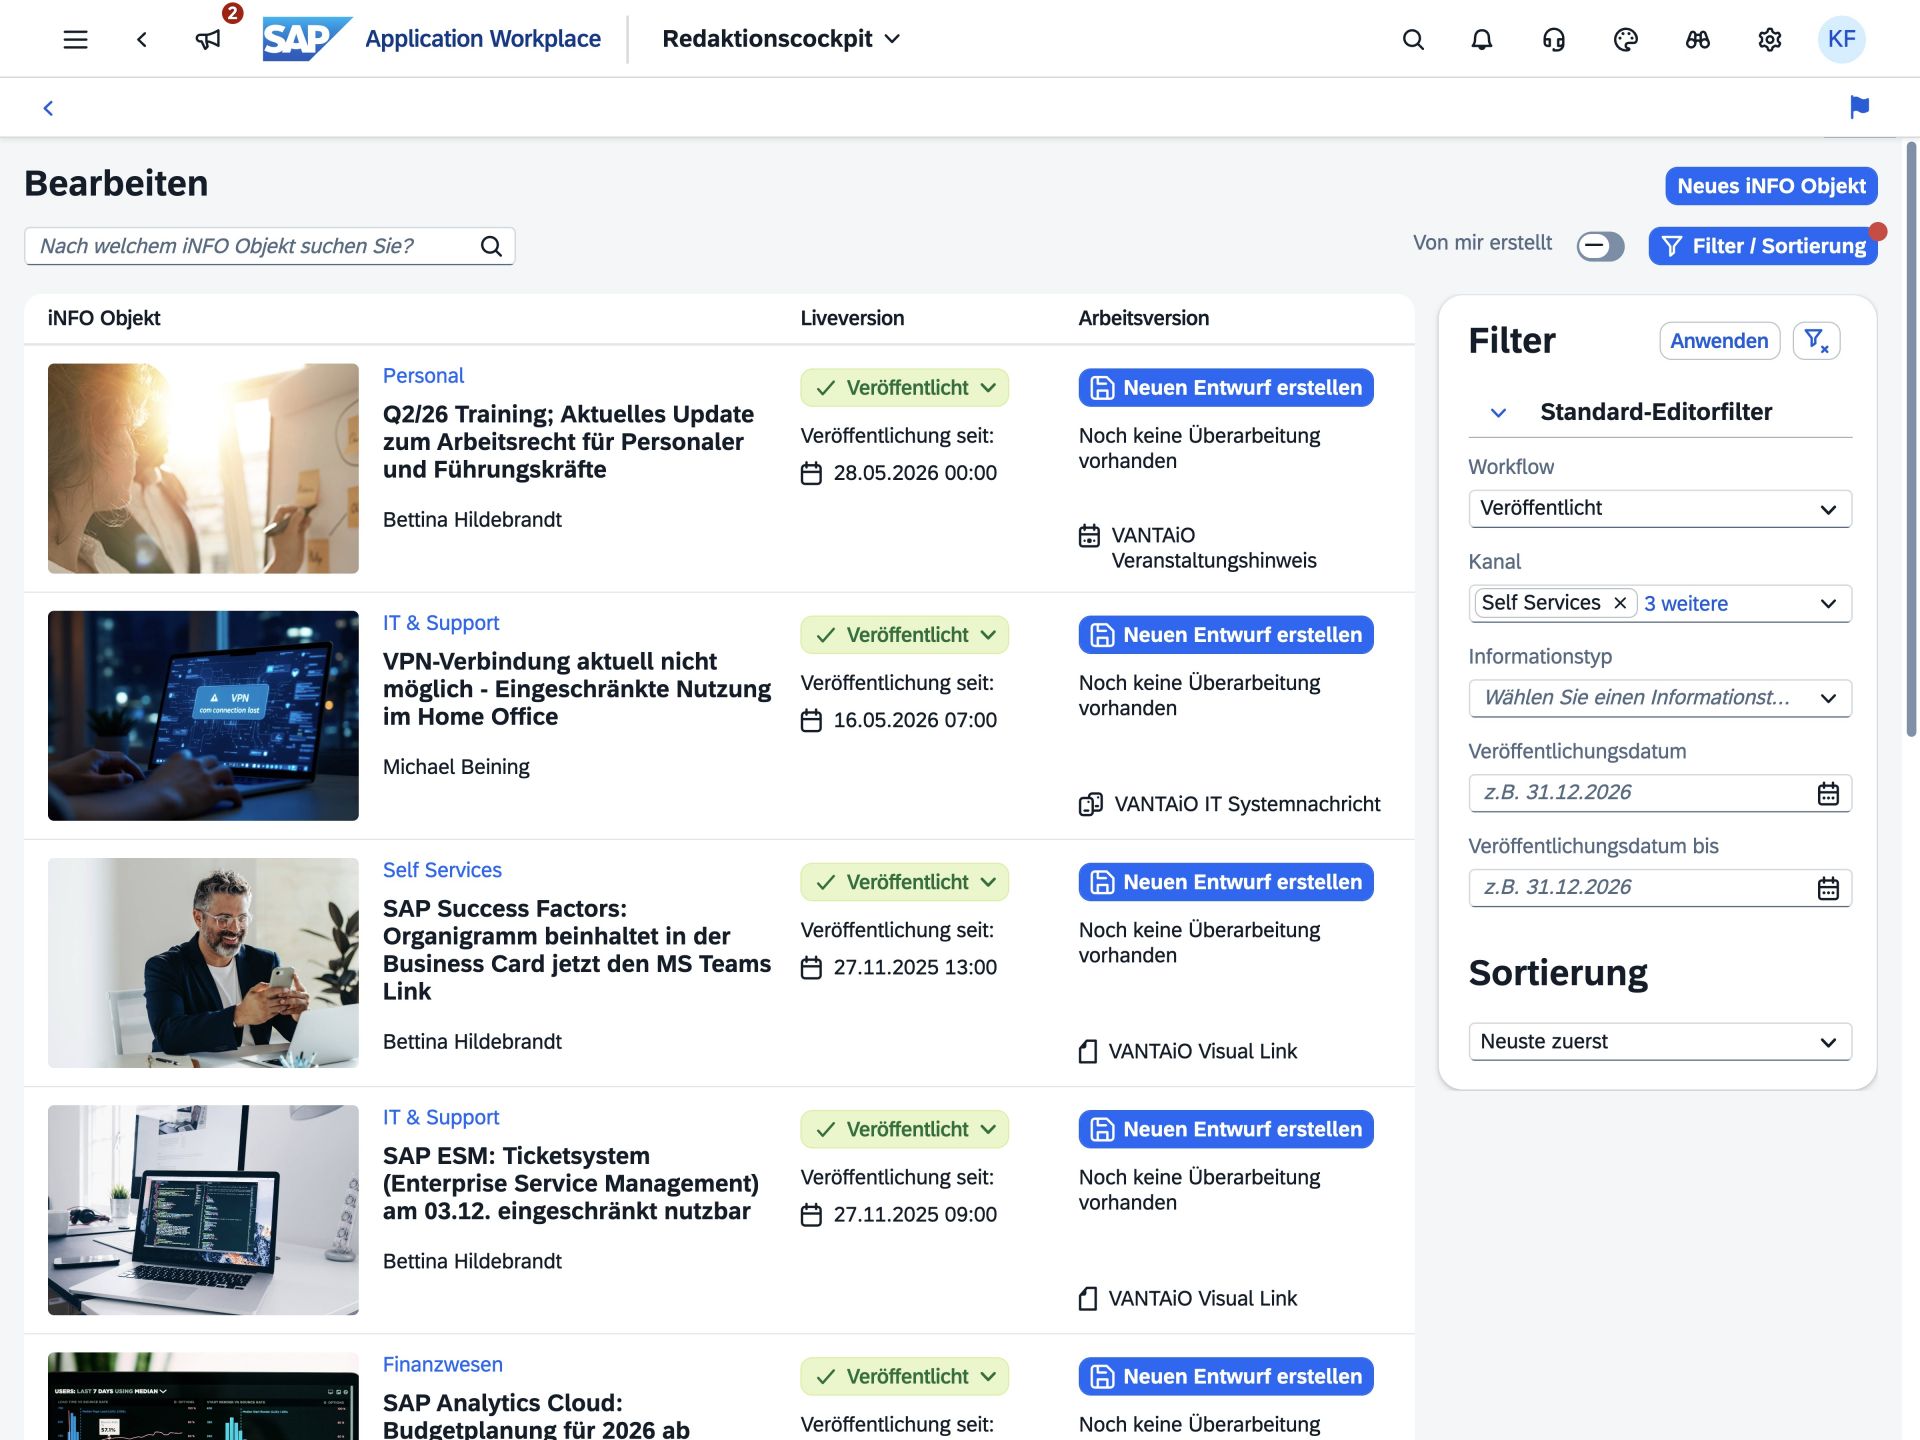Screen dimensions: 1920x1440
Task: Click the calendar icon beside 27.11.2025 13:00
Action: coord(811,967)
